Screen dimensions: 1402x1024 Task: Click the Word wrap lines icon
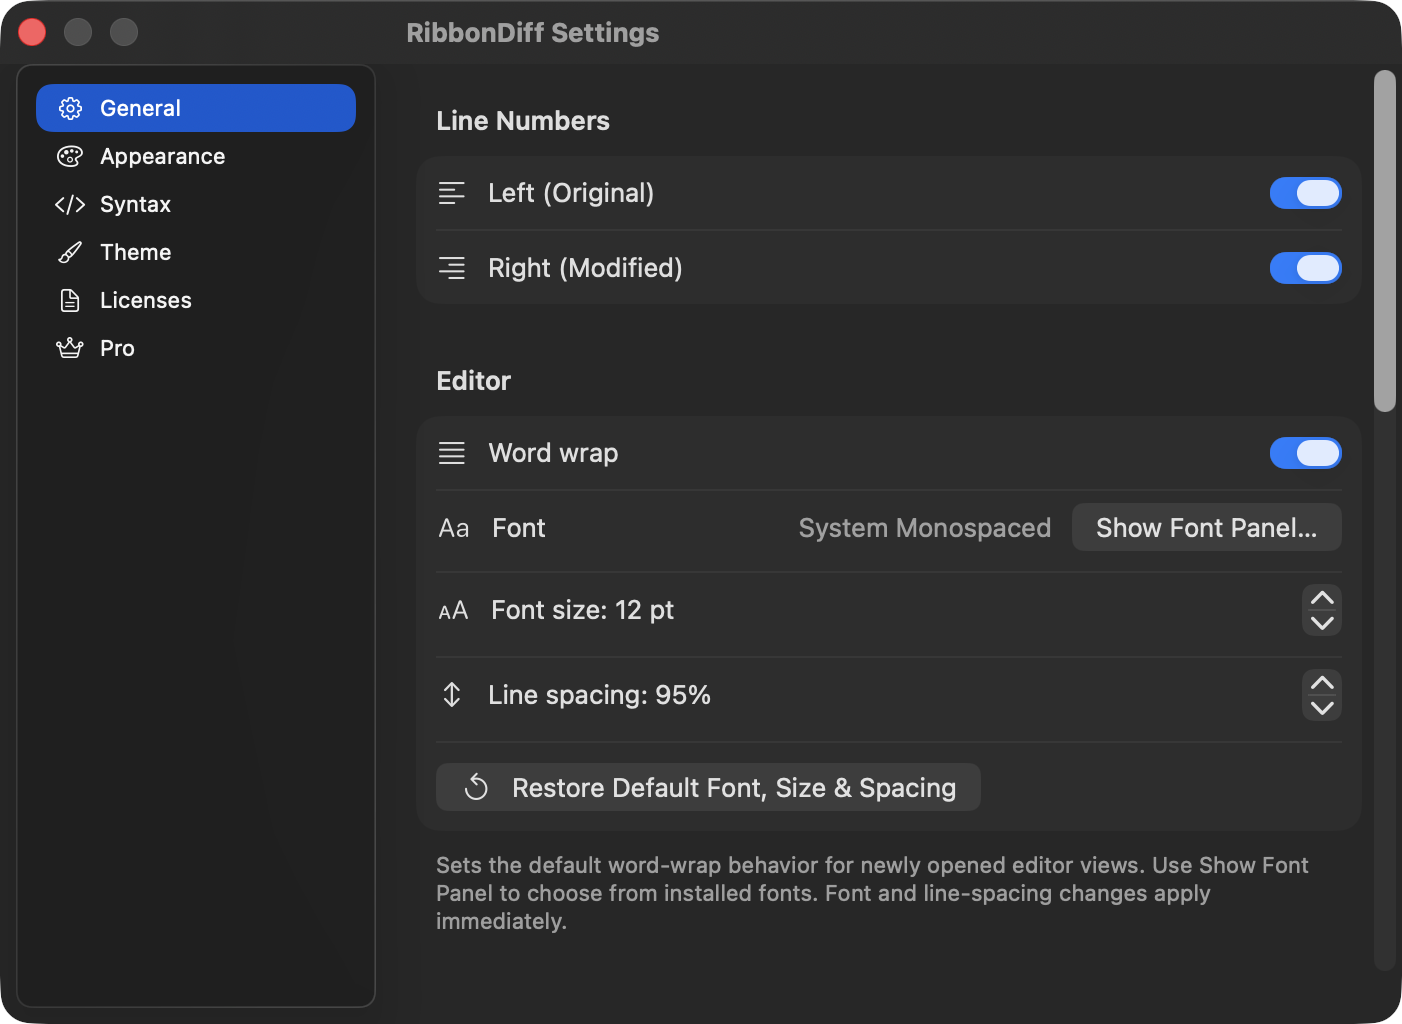(452, 453)
